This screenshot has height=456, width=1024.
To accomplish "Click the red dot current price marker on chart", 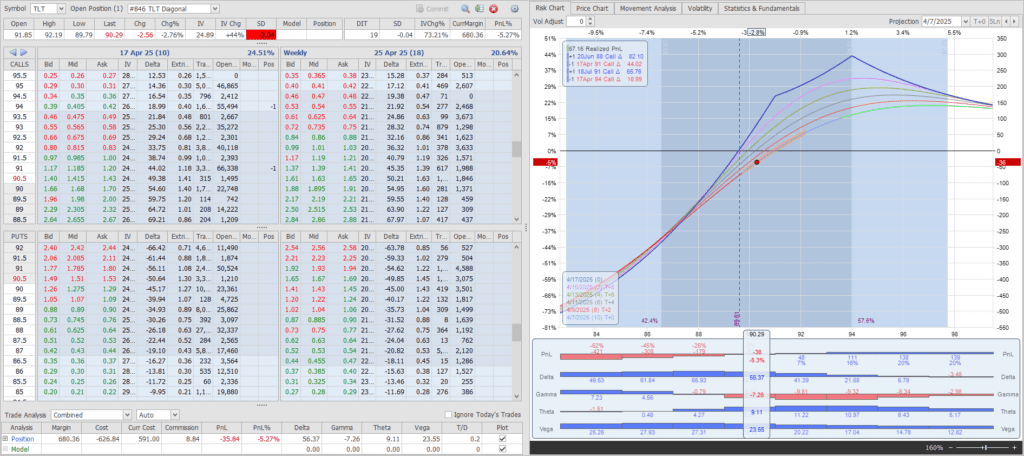I will click(756, 161).
